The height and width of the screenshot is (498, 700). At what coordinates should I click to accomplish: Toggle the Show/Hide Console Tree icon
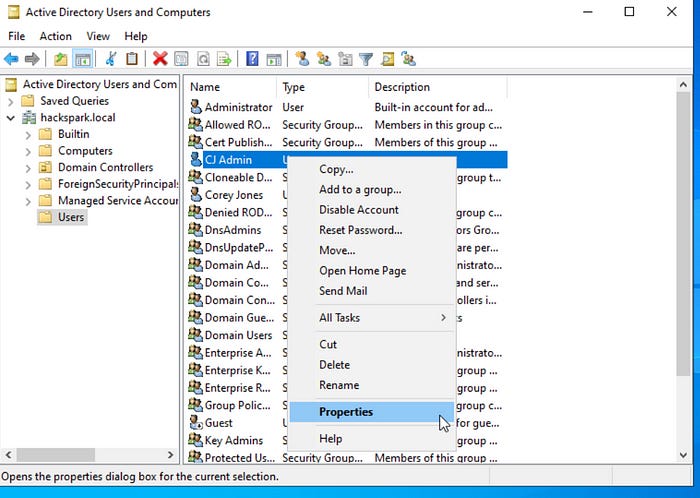pos(83,59)
